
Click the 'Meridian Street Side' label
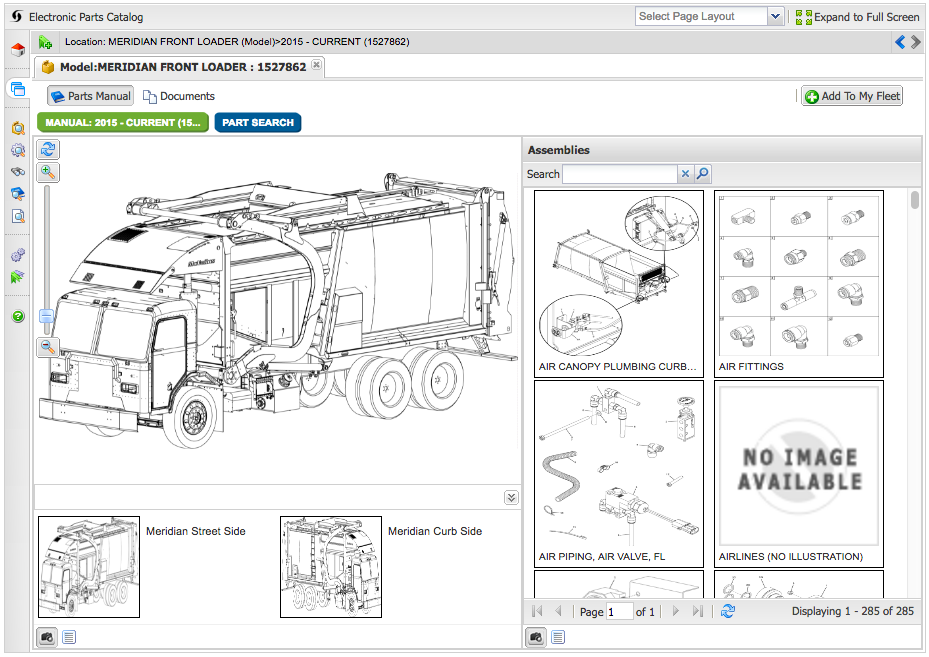pos(196,531)
